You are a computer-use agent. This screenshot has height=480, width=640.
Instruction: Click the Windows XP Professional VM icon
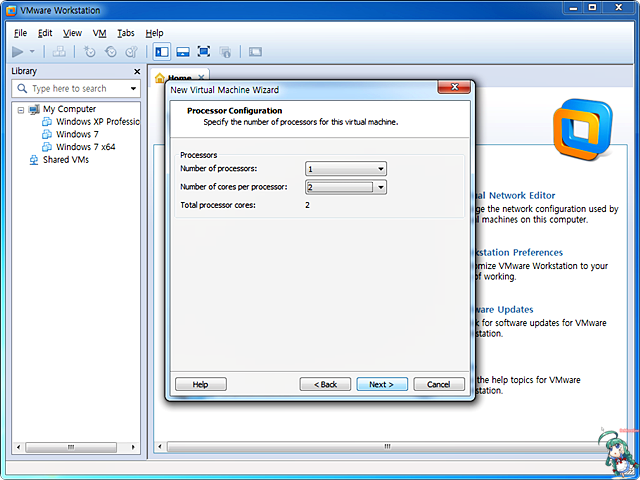pos(47,122)
